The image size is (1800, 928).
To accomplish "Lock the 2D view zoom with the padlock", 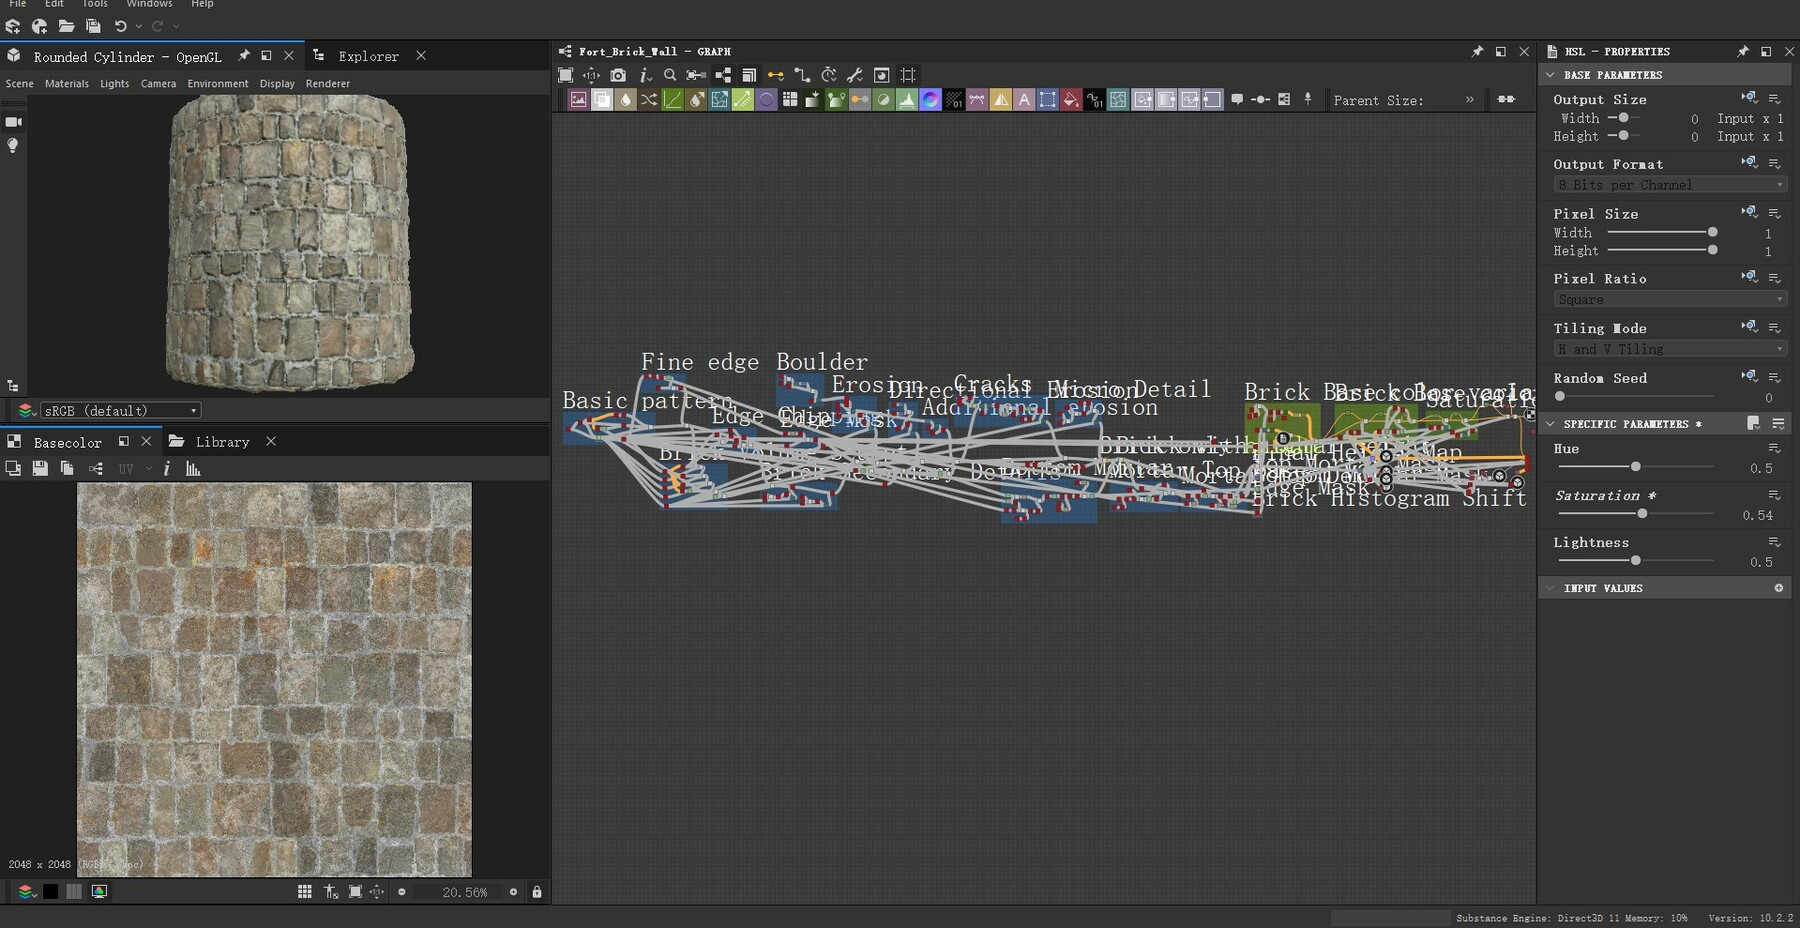I will pyautogui.click(x=537, y=892).
